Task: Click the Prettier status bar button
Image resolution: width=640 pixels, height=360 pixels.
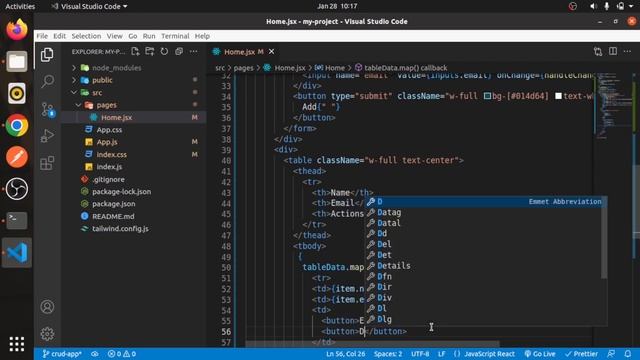Action: point(581,354)
